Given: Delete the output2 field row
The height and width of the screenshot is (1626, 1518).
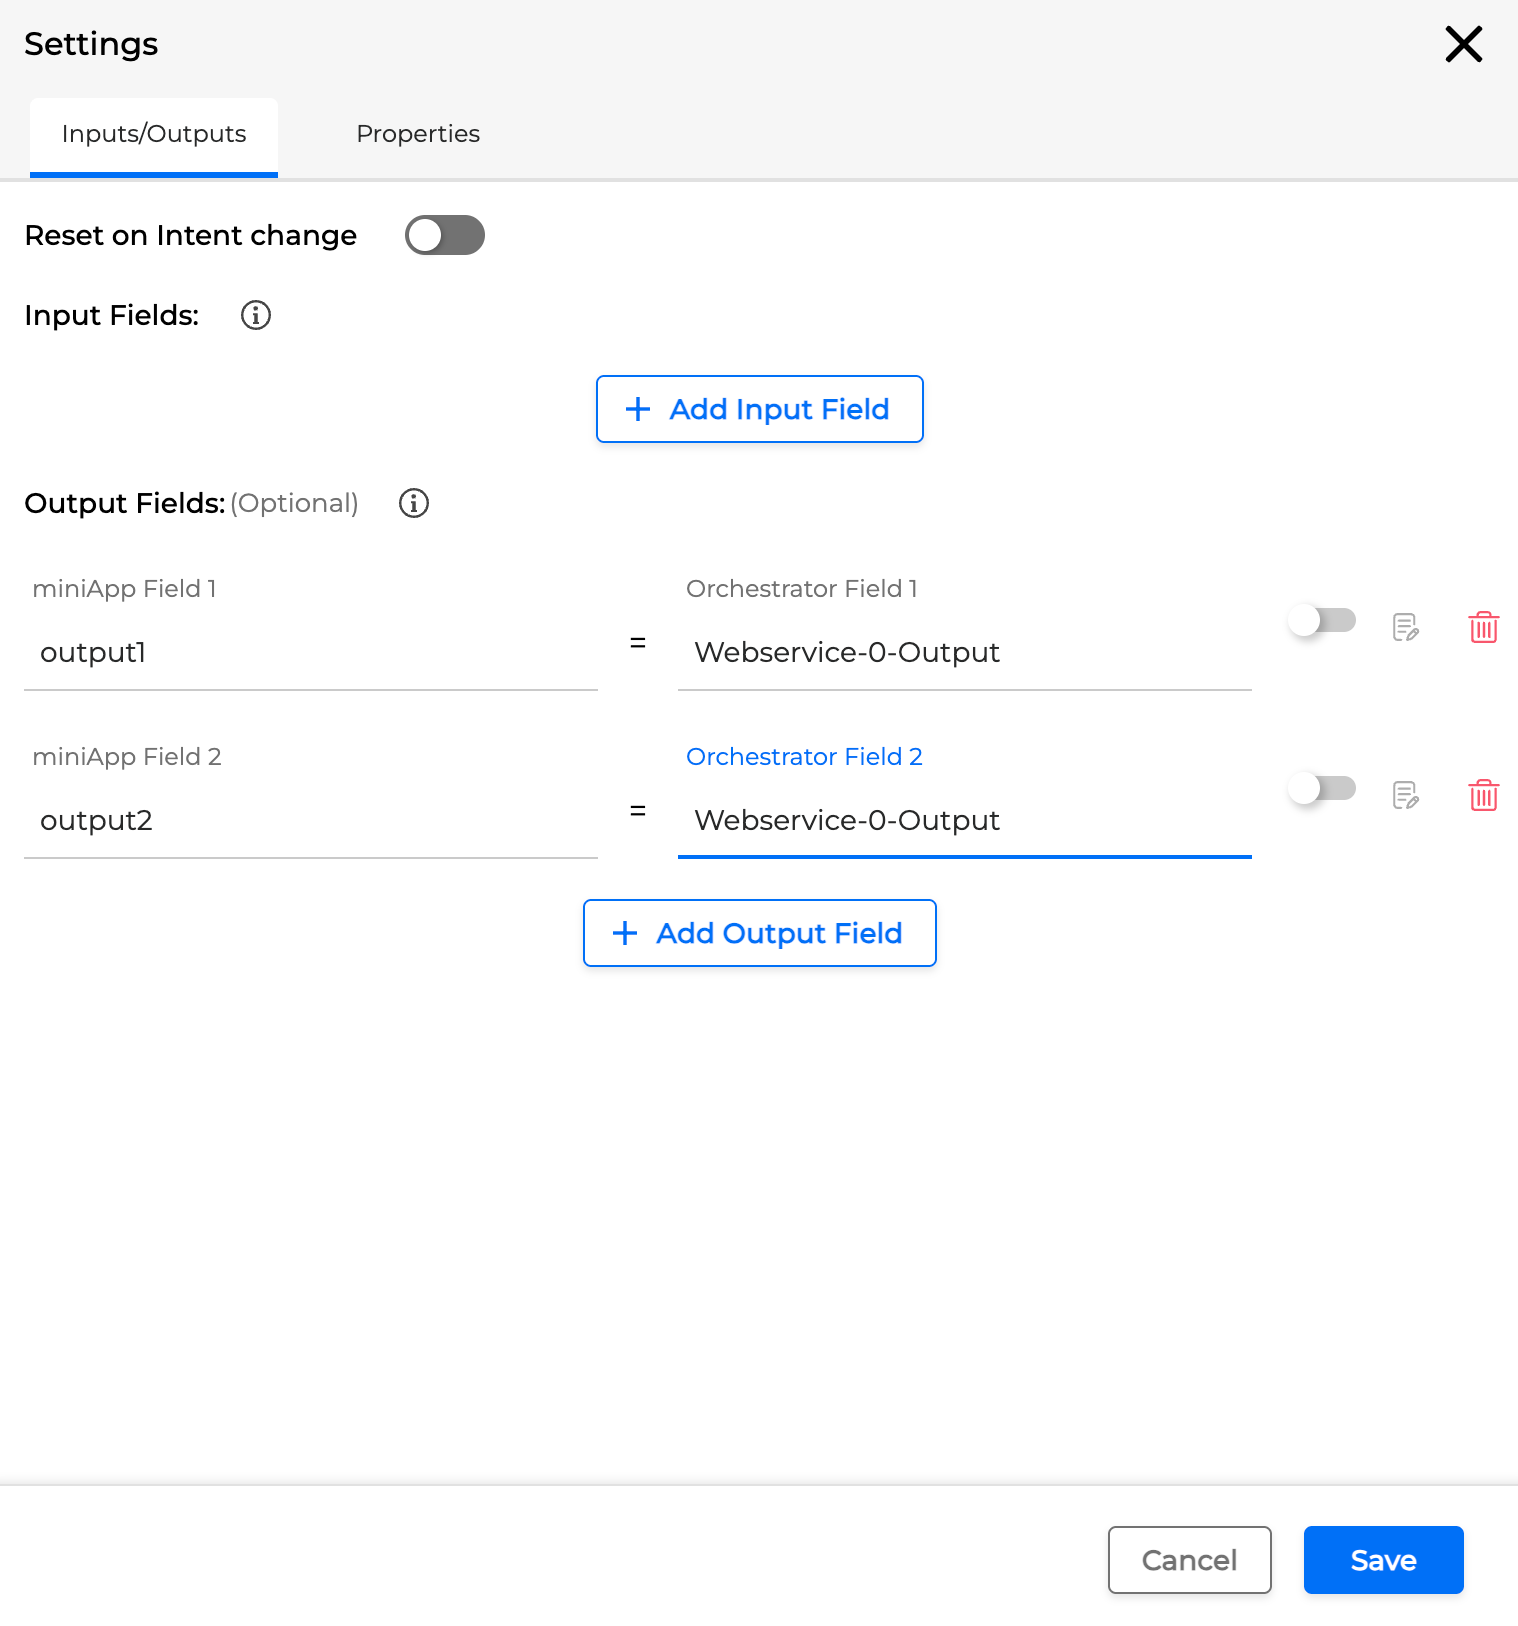Looking at the screenshot, I should 1483,795.
